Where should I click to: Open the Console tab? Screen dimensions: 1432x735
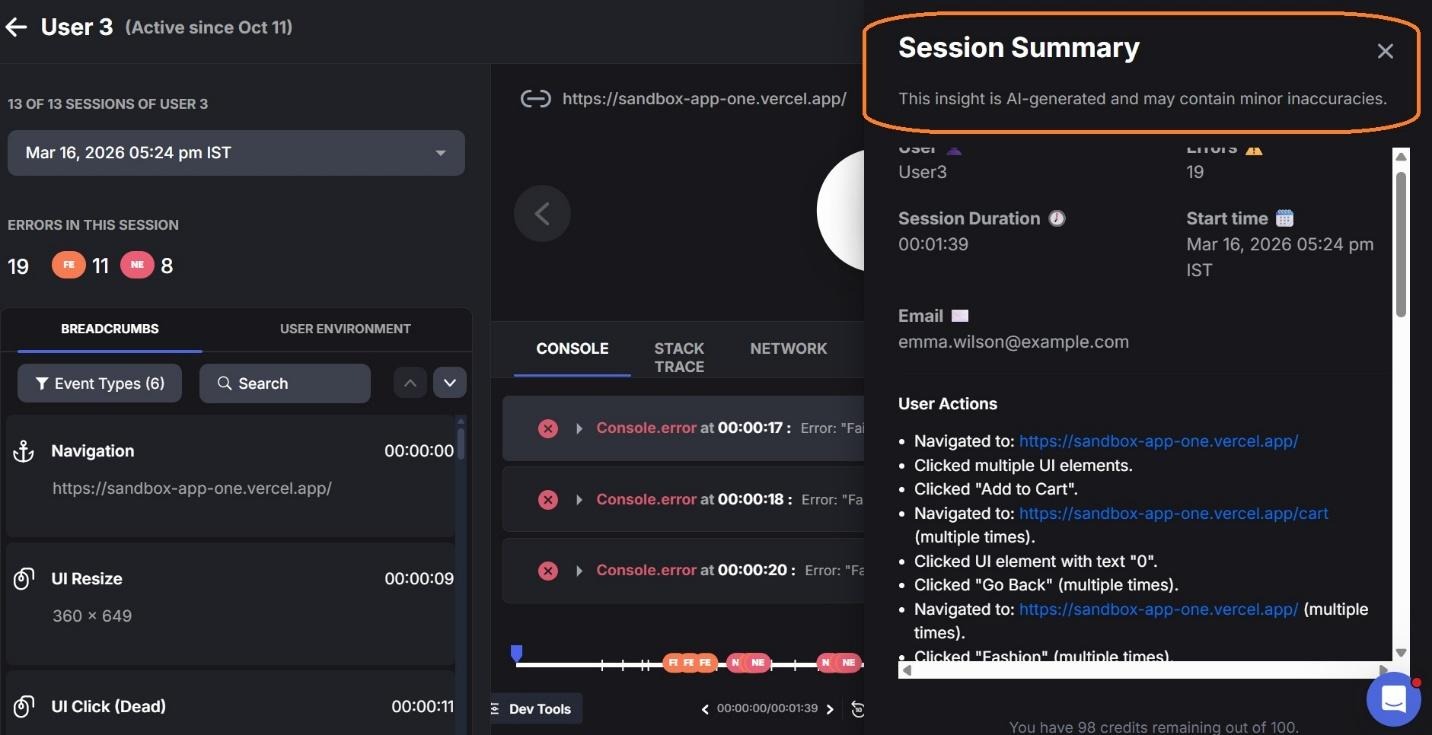click(x=572, y=348)
